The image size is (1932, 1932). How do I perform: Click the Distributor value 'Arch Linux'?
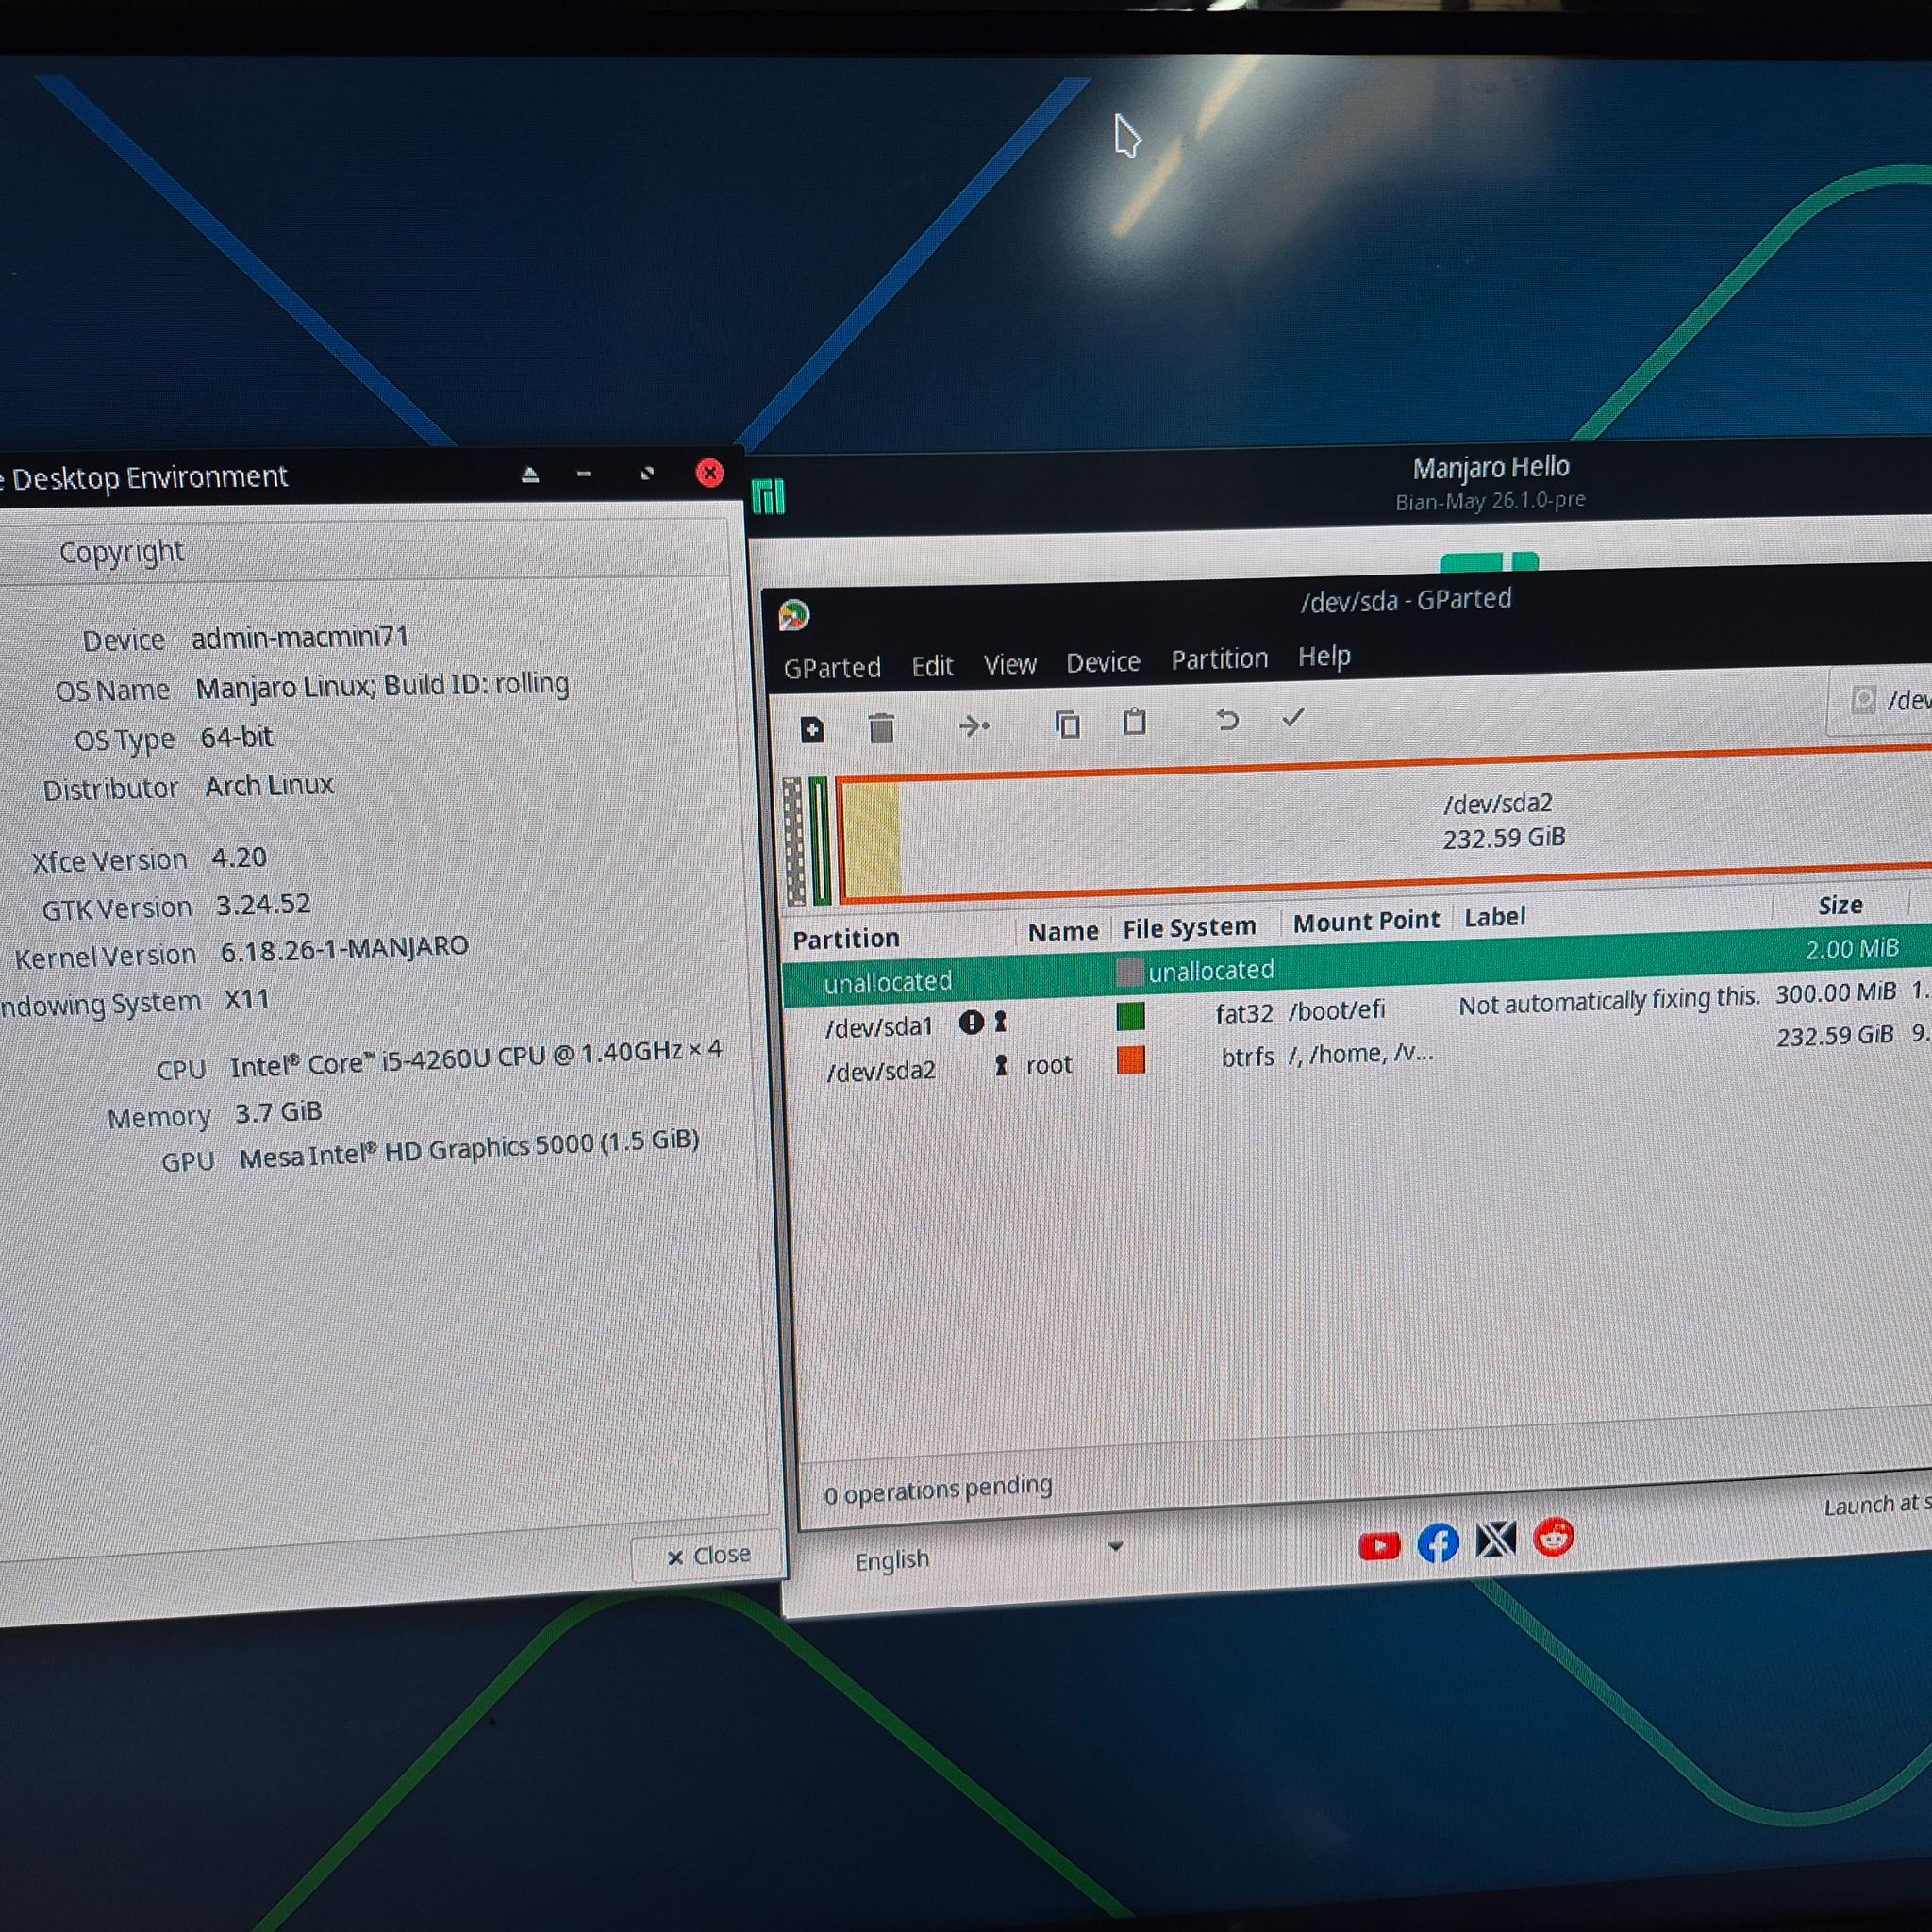269,786
